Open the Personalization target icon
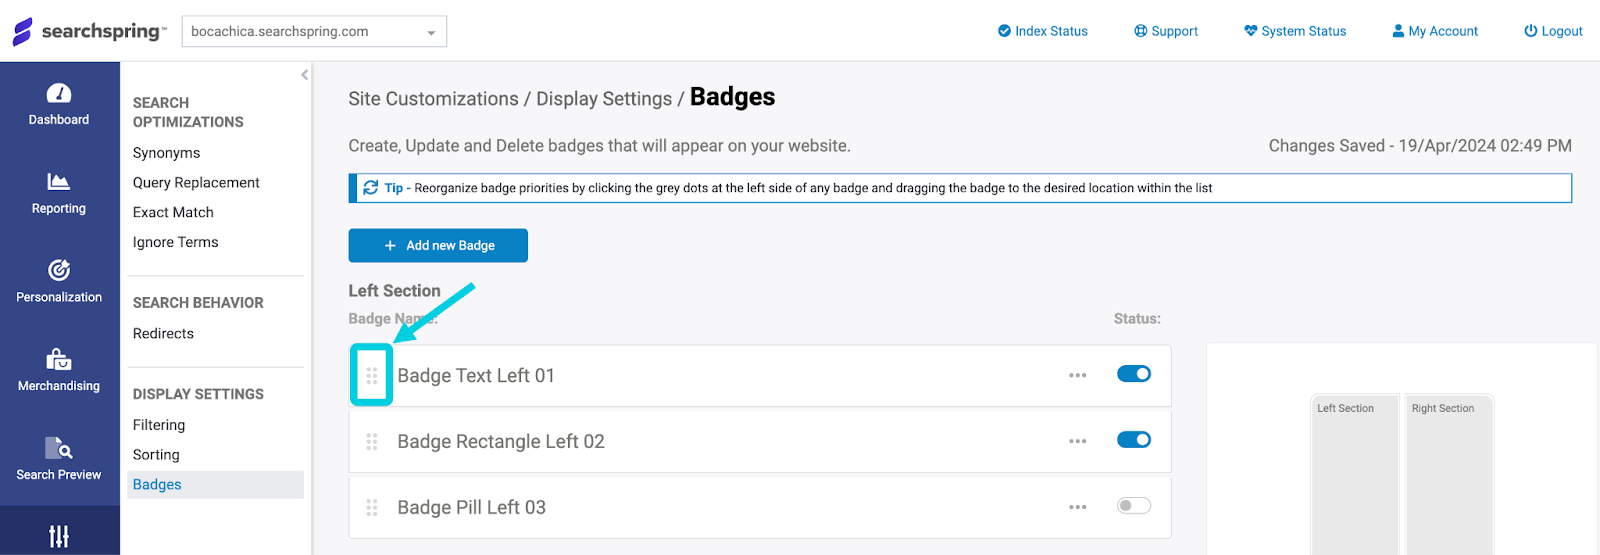This screenshot has width=1600, height=555. click(x=59, y=270)
